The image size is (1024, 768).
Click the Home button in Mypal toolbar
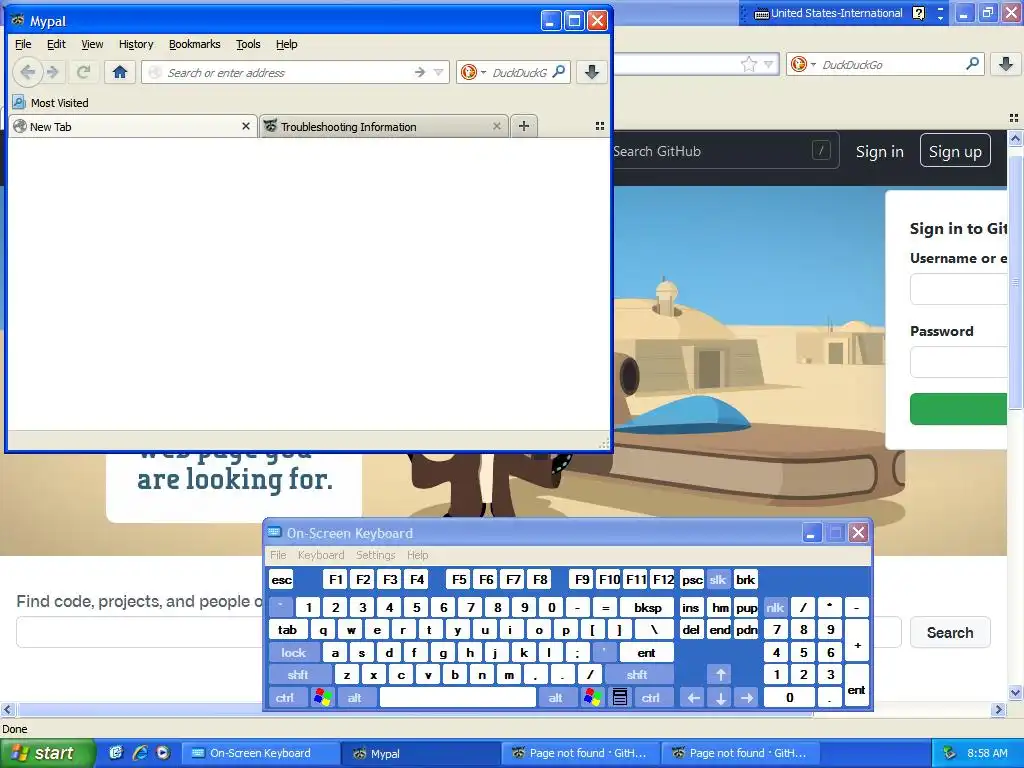coord(120,72)
